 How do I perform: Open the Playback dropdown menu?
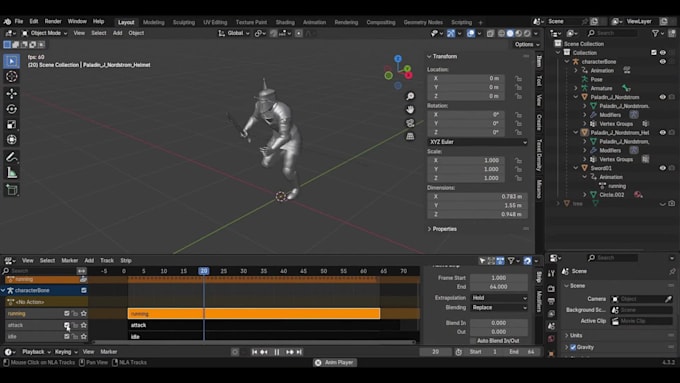36,352
